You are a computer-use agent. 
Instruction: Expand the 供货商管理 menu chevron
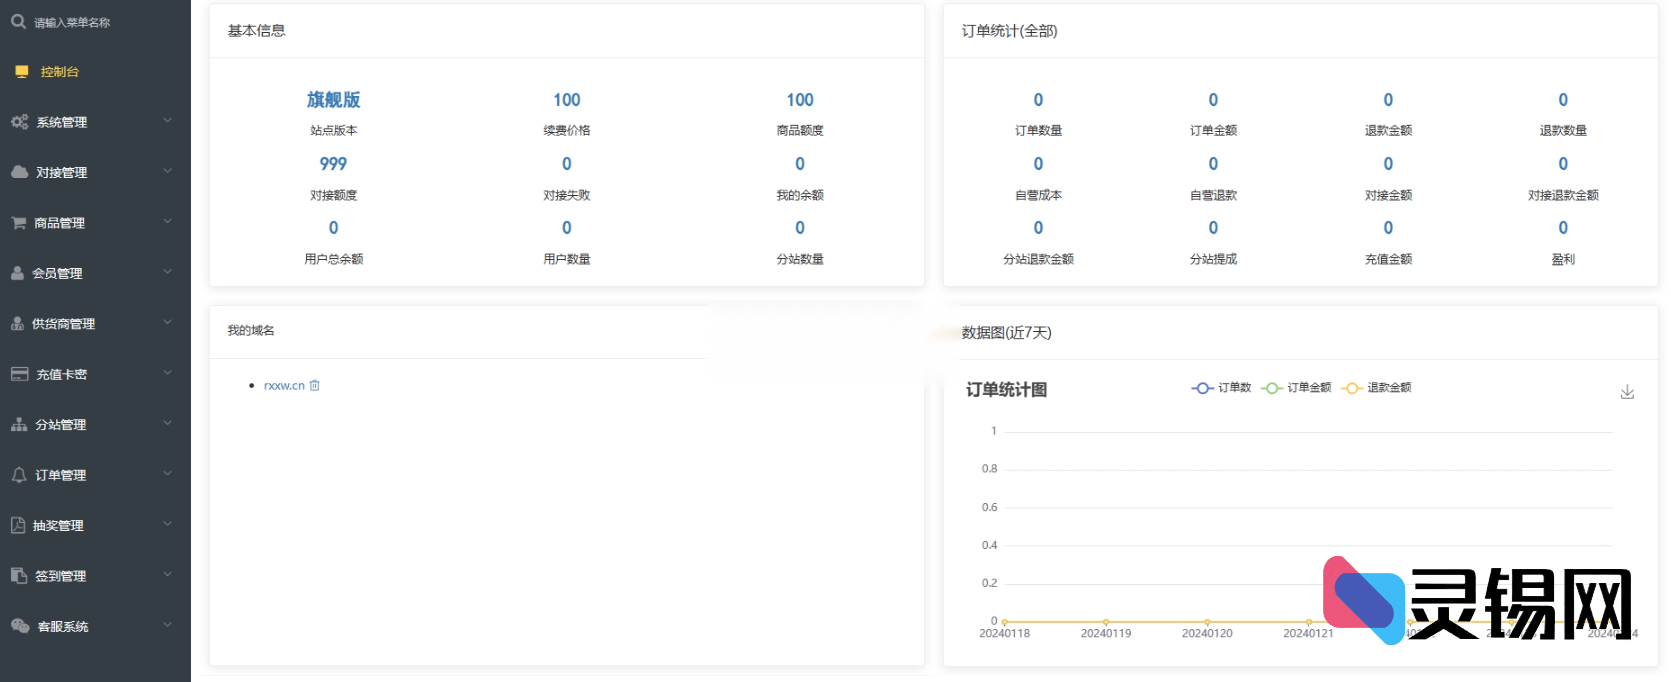point(167,323)
